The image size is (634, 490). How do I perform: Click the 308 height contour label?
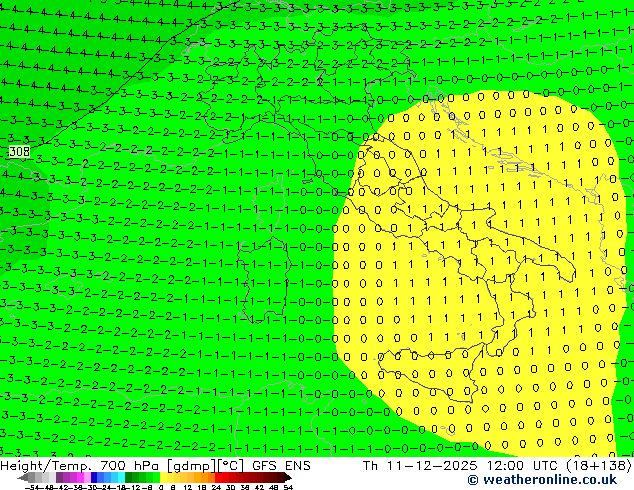[19, 152]
